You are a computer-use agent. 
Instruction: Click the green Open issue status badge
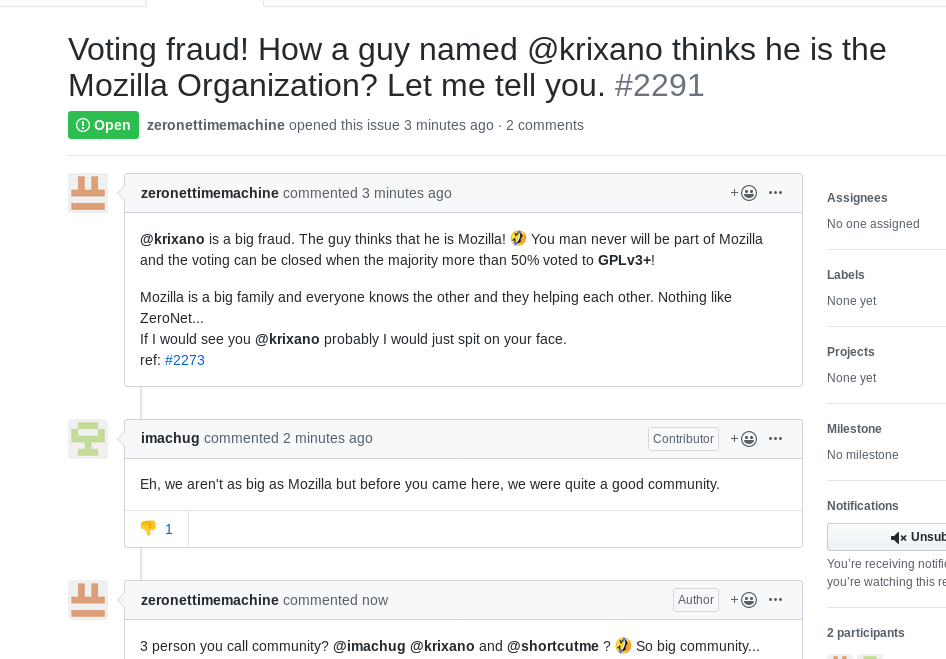(x=103, y=125)
